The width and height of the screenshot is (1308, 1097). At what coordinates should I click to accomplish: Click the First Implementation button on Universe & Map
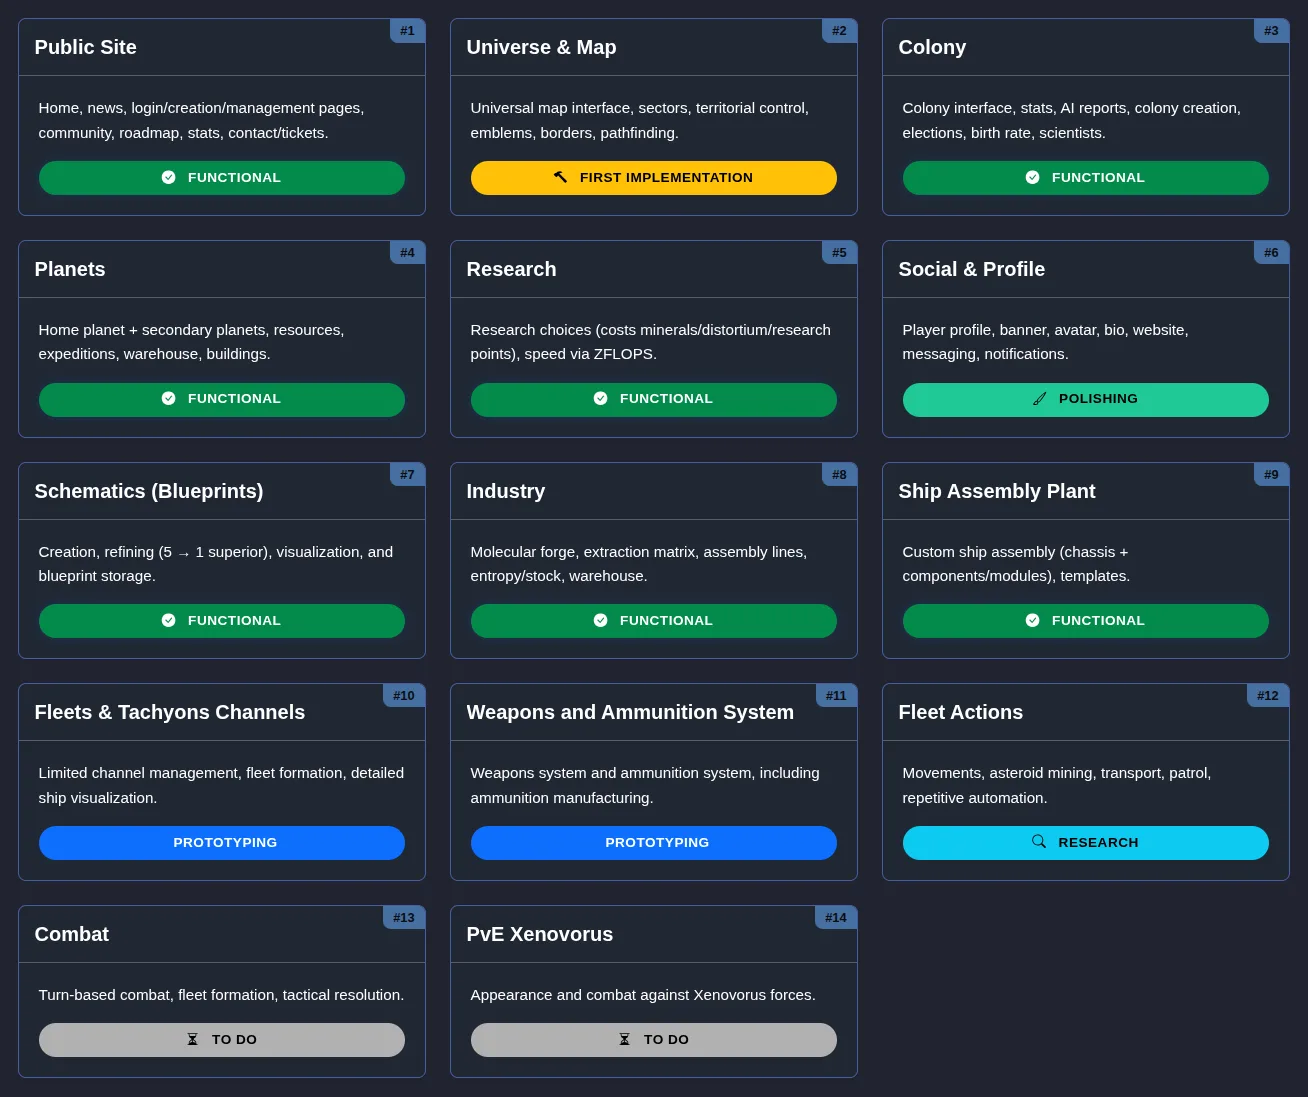(654, 178)
